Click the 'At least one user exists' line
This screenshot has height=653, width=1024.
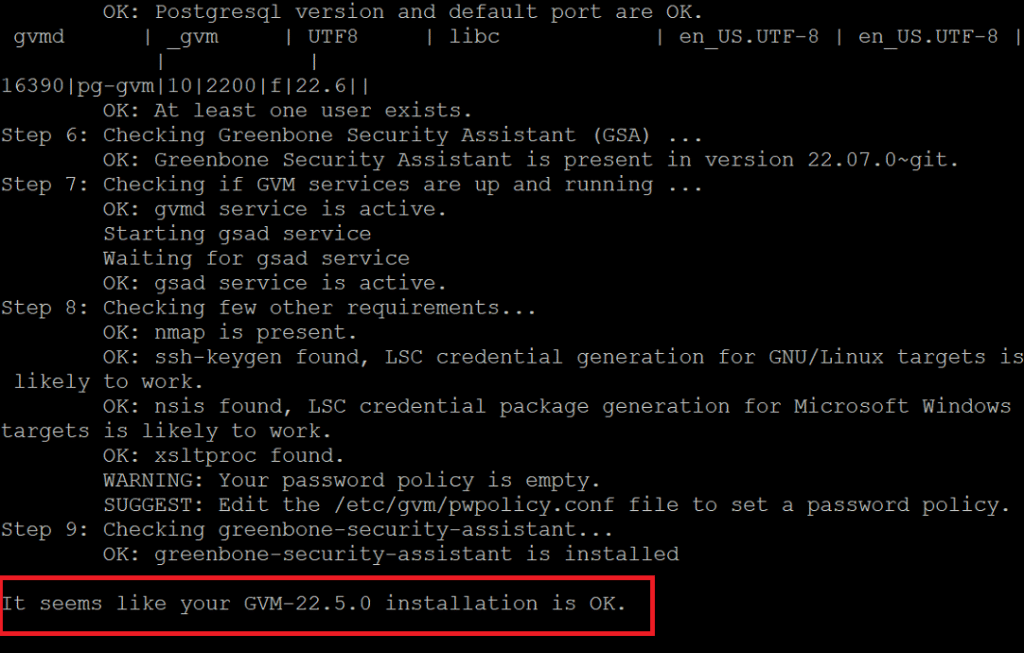[287, 110]
